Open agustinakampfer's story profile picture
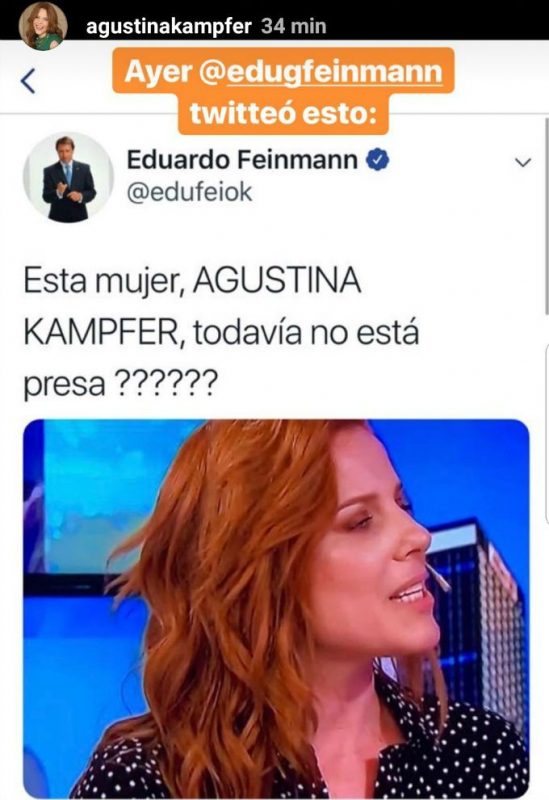The height and width of the screenshot is (800, 549). point(43,26)
